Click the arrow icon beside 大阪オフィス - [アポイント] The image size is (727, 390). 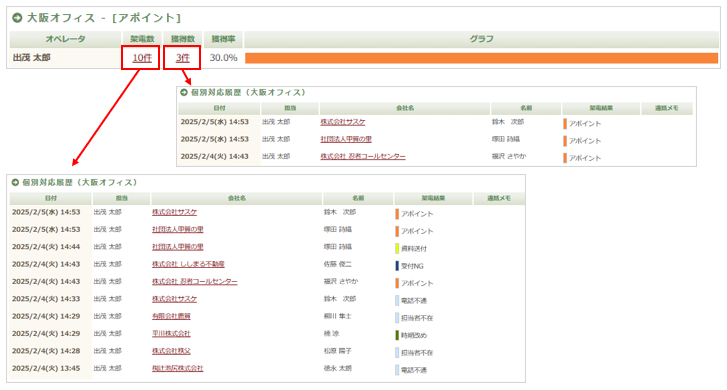[x=17, y=18]
